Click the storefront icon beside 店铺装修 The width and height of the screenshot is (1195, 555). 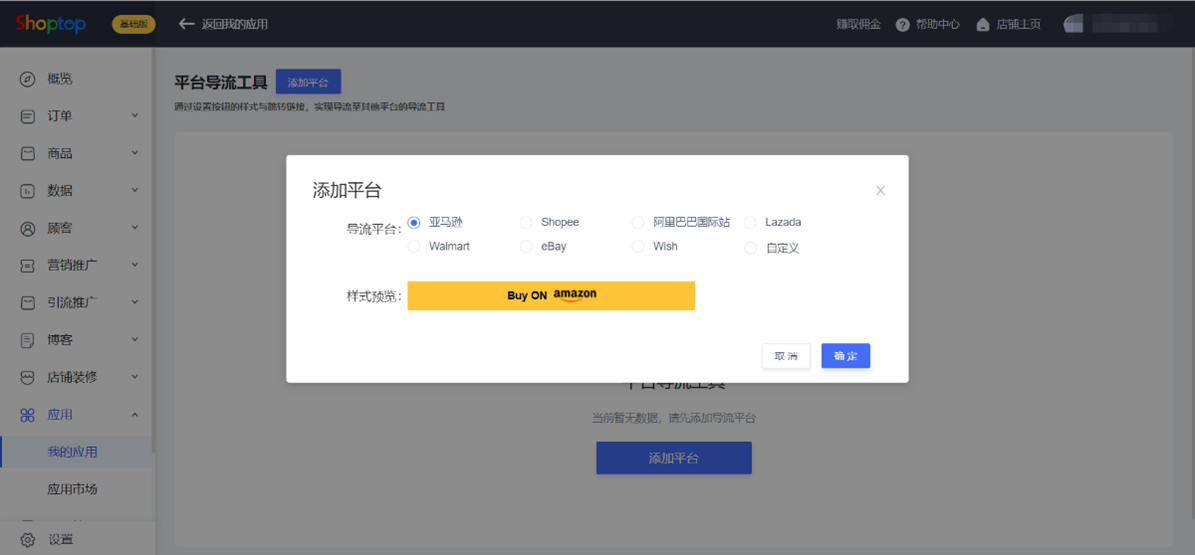tap(27, 377)
